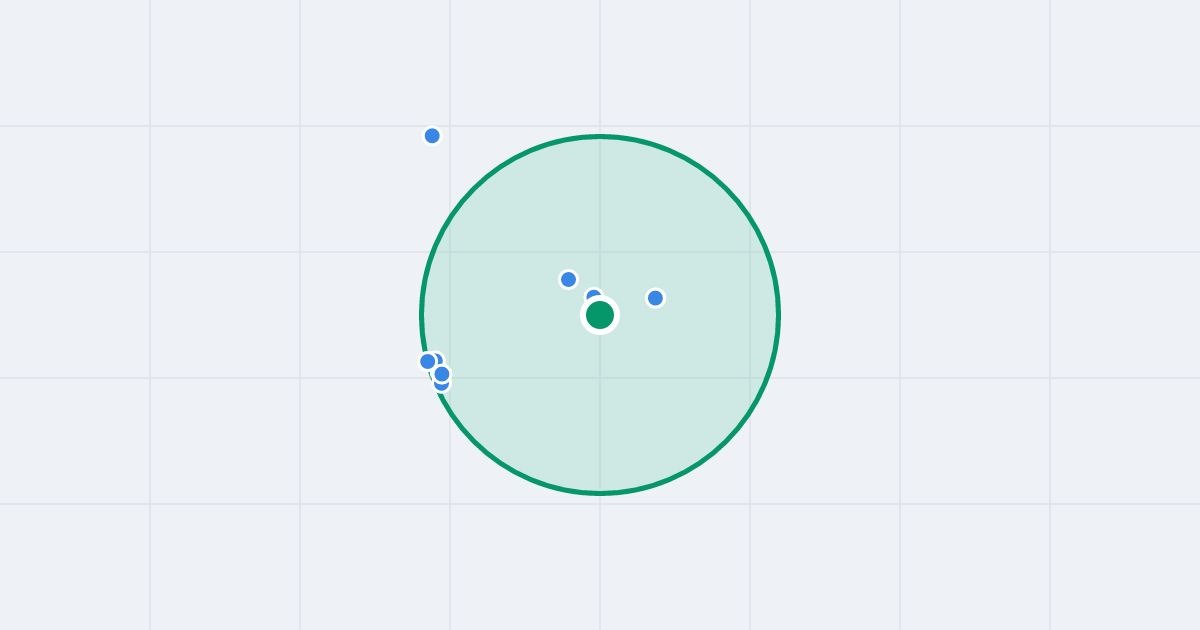The image size is (1200, 630).
Task: Click the green center marker of the circle
Action: pos(600,315)
